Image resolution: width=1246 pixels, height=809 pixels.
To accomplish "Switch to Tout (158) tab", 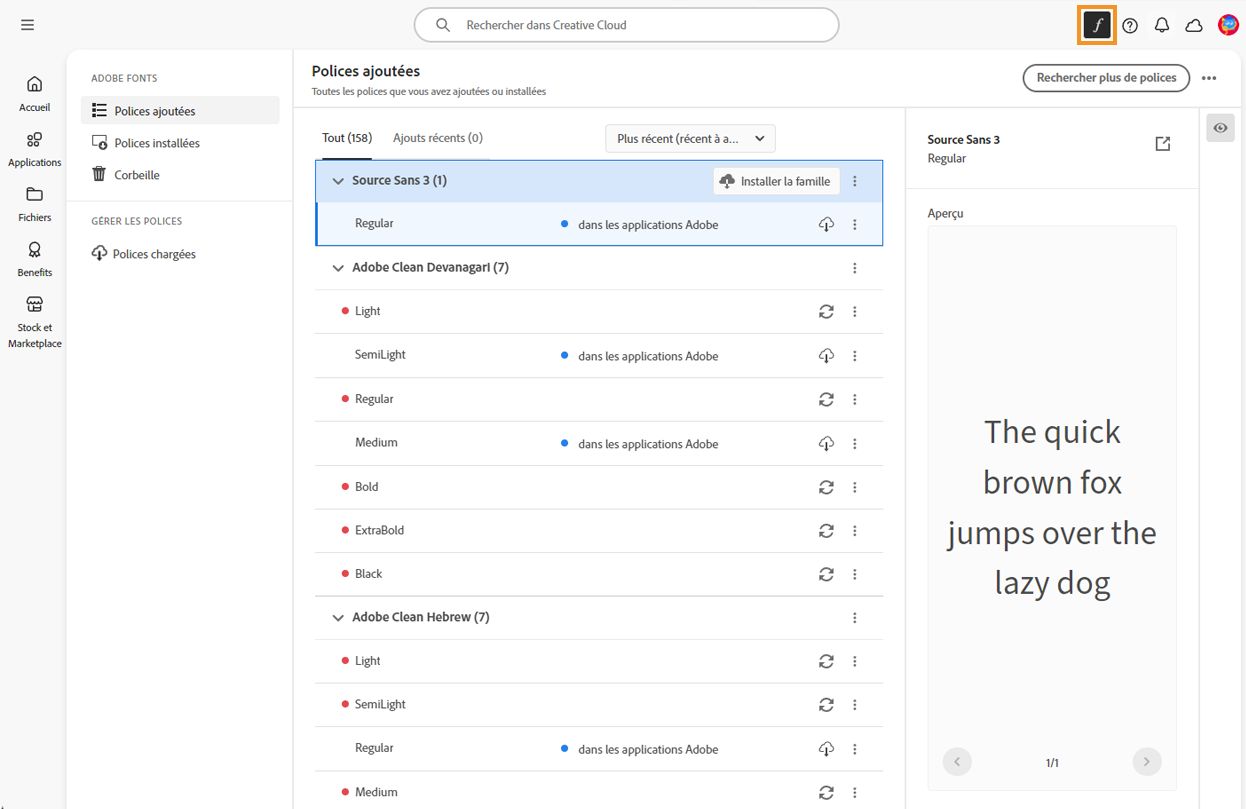I will click(x=347, y=138).
